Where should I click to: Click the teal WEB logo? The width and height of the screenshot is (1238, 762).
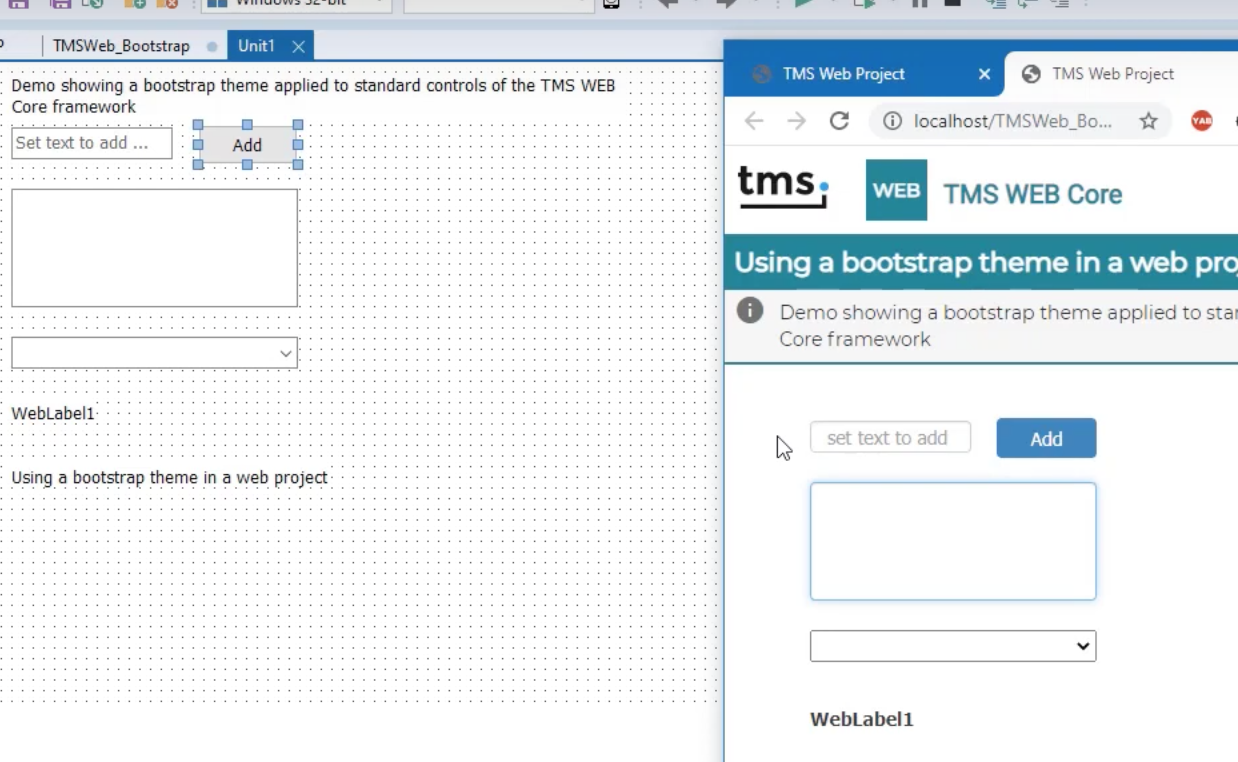point(896,190)
